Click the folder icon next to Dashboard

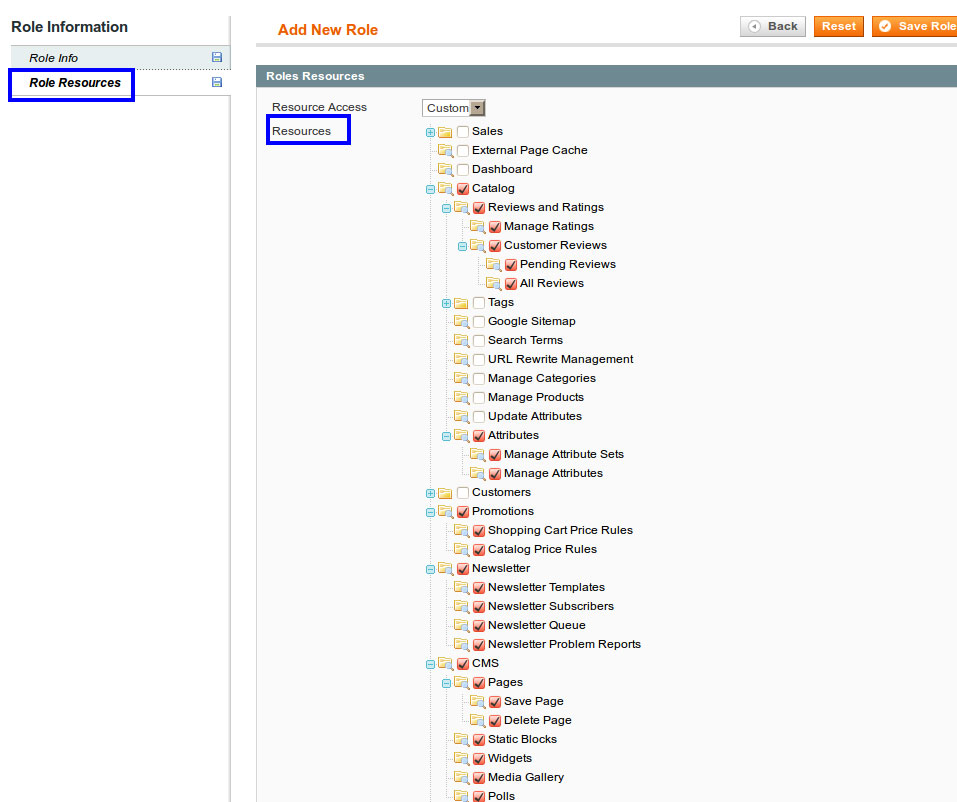click(x=445, y=170)
